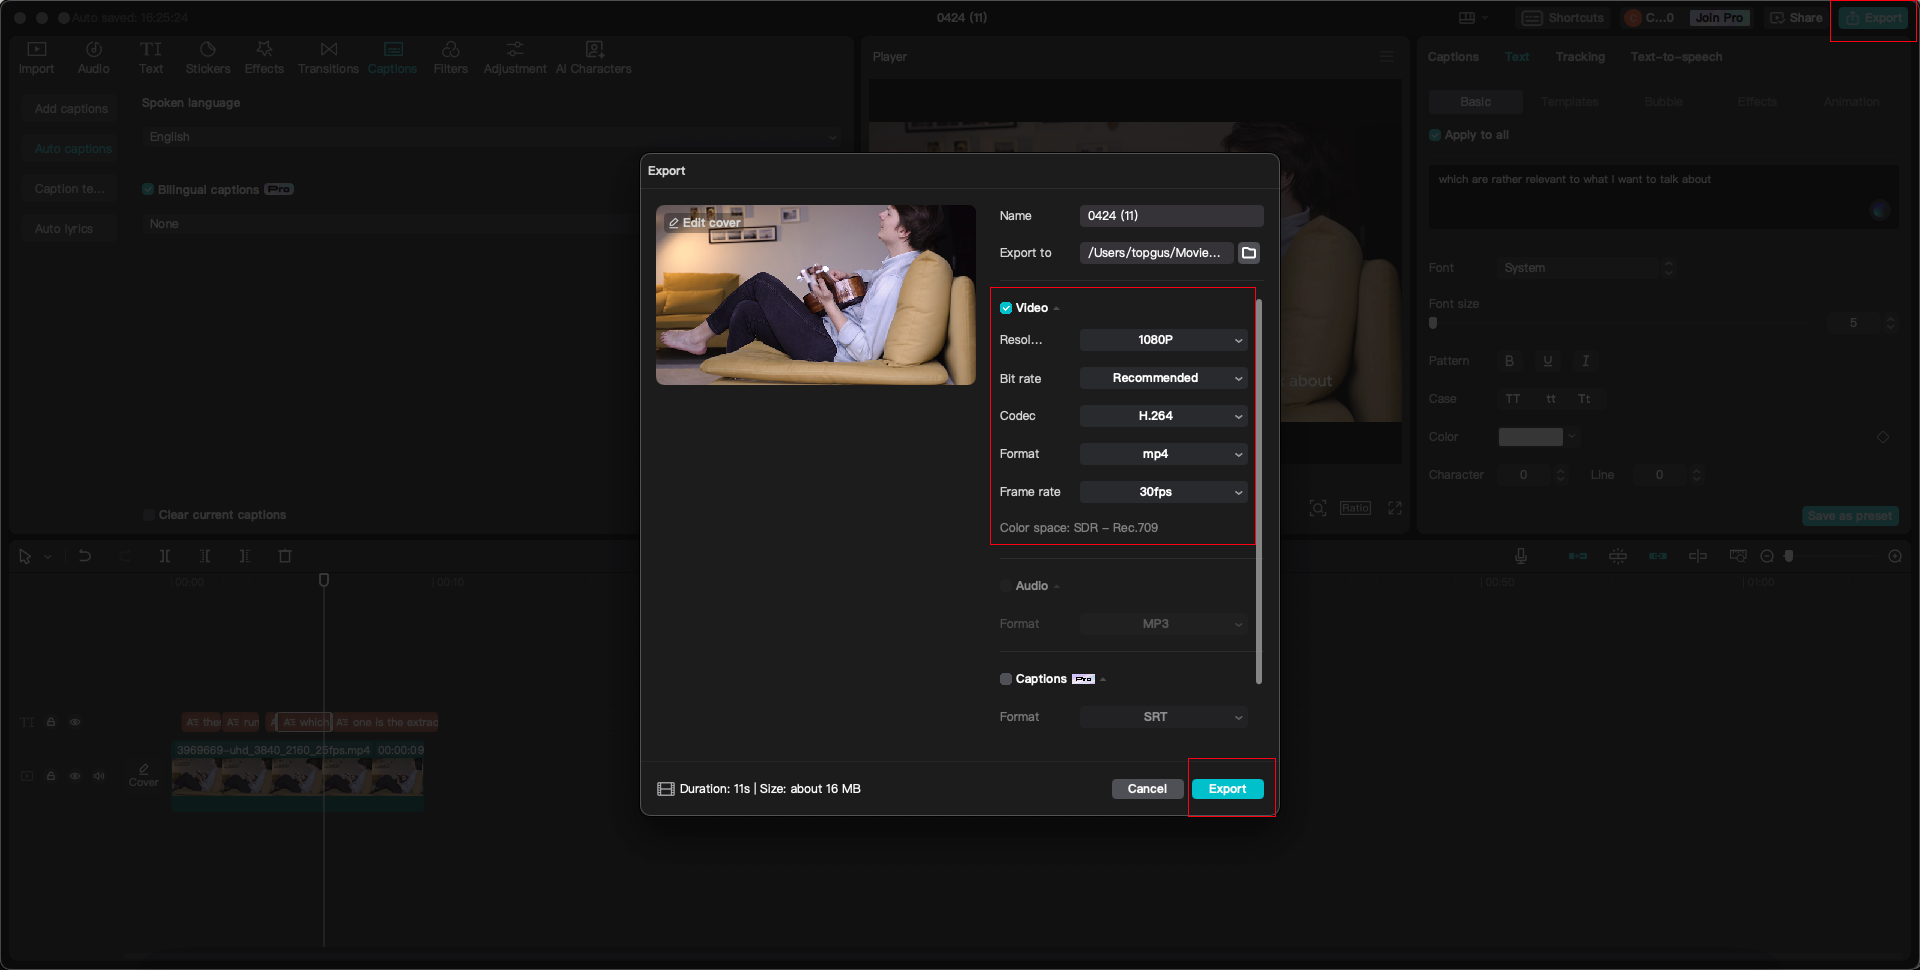
Task: Open the Effects panel
Action: (264, 57)
